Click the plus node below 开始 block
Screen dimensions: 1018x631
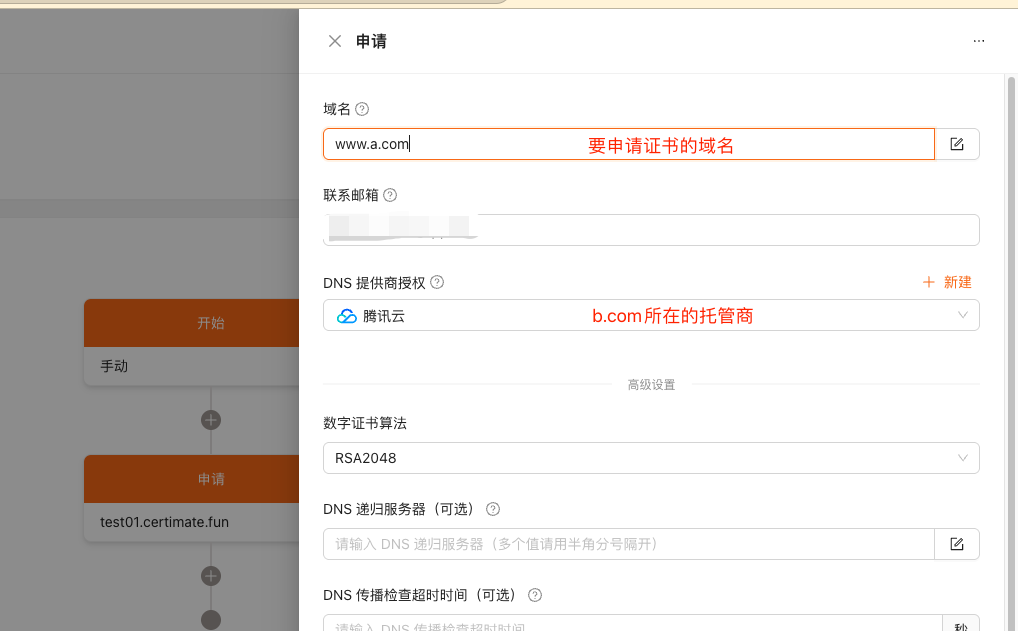(211, 420)
